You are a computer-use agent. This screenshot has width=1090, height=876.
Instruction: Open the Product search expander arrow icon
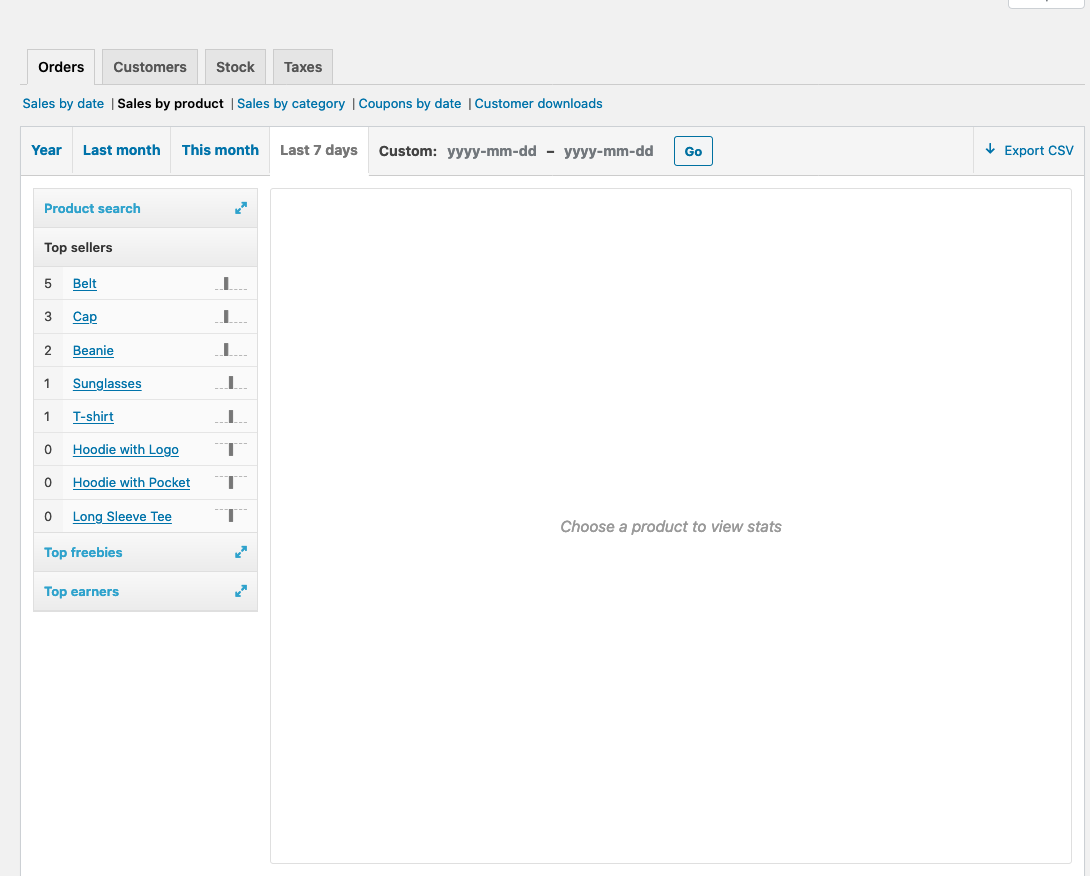click(x=240, y=208)
